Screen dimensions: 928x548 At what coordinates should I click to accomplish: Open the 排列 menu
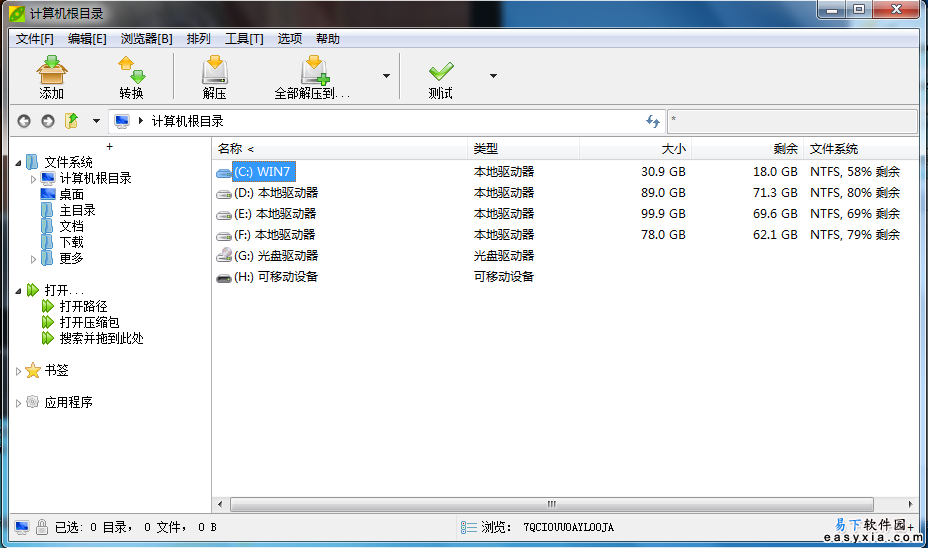[198, 39]
